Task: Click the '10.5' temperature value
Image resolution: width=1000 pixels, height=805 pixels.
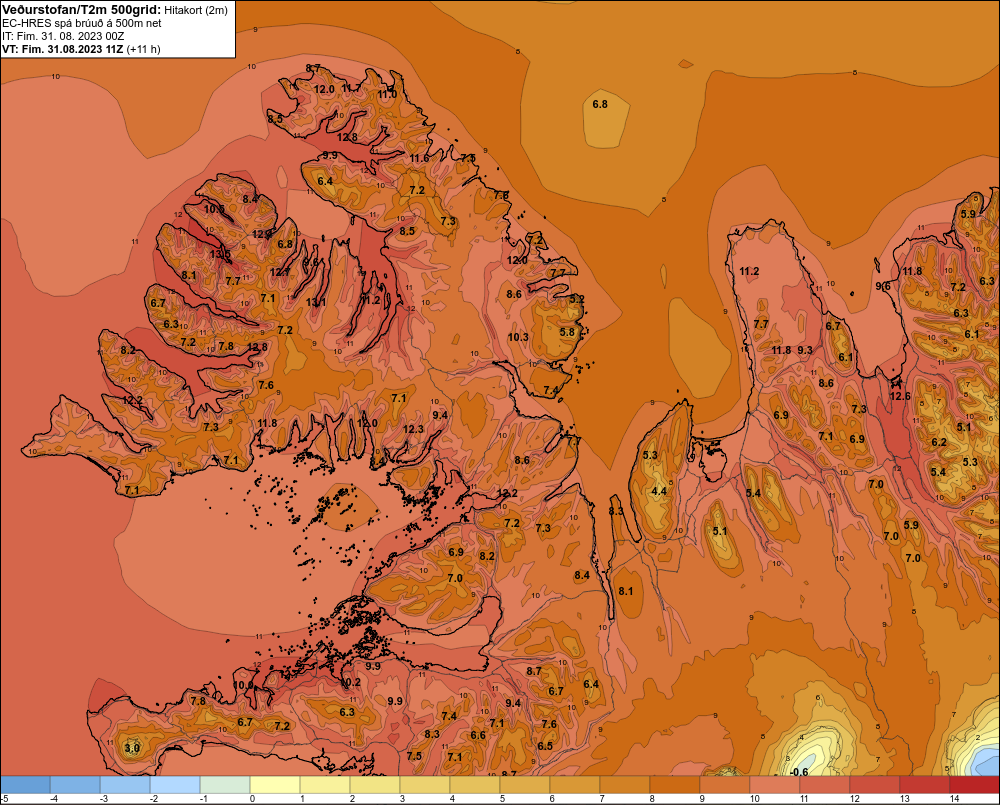Action: pyautogui.click(x=214, y=209)
